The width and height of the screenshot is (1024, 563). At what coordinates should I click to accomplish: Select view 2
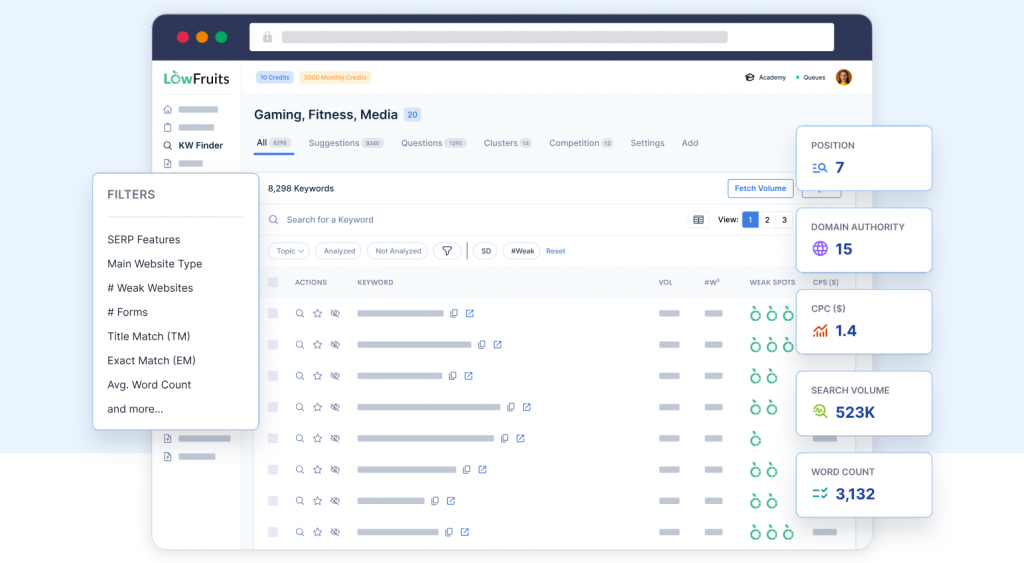click(x=767, y=220)
